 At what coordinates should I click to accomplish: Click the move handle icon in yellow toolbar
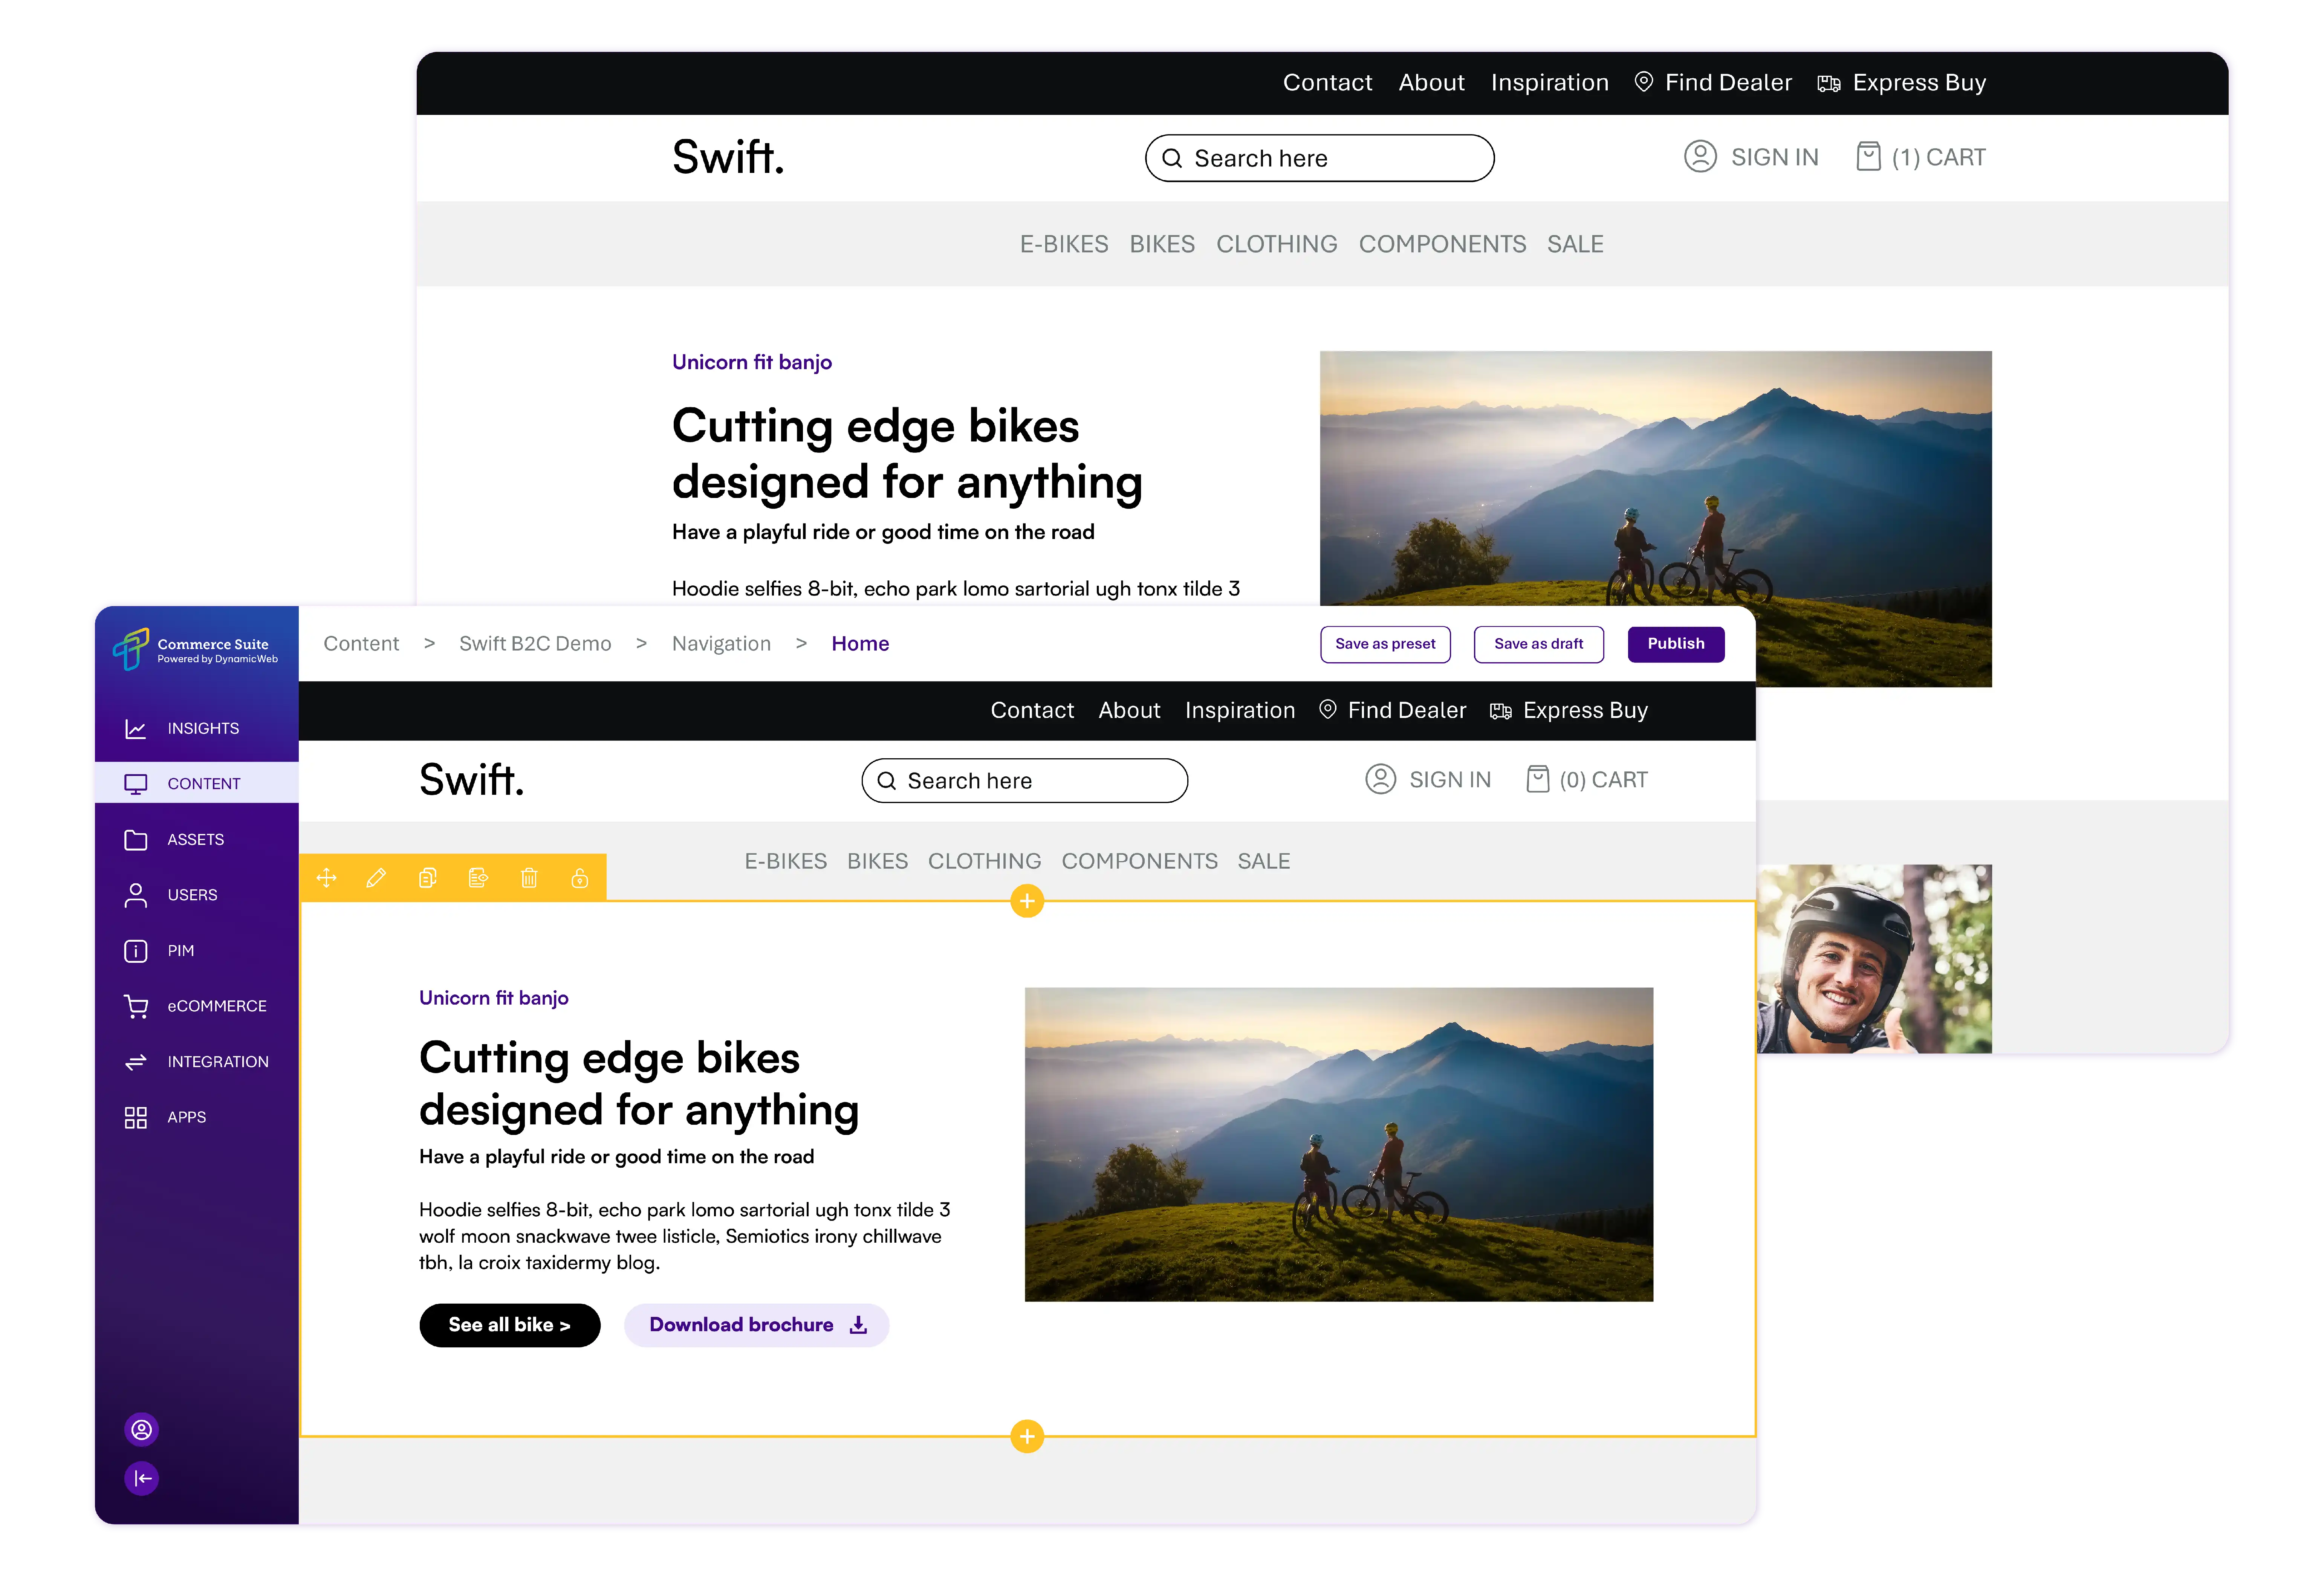[326, 878]
